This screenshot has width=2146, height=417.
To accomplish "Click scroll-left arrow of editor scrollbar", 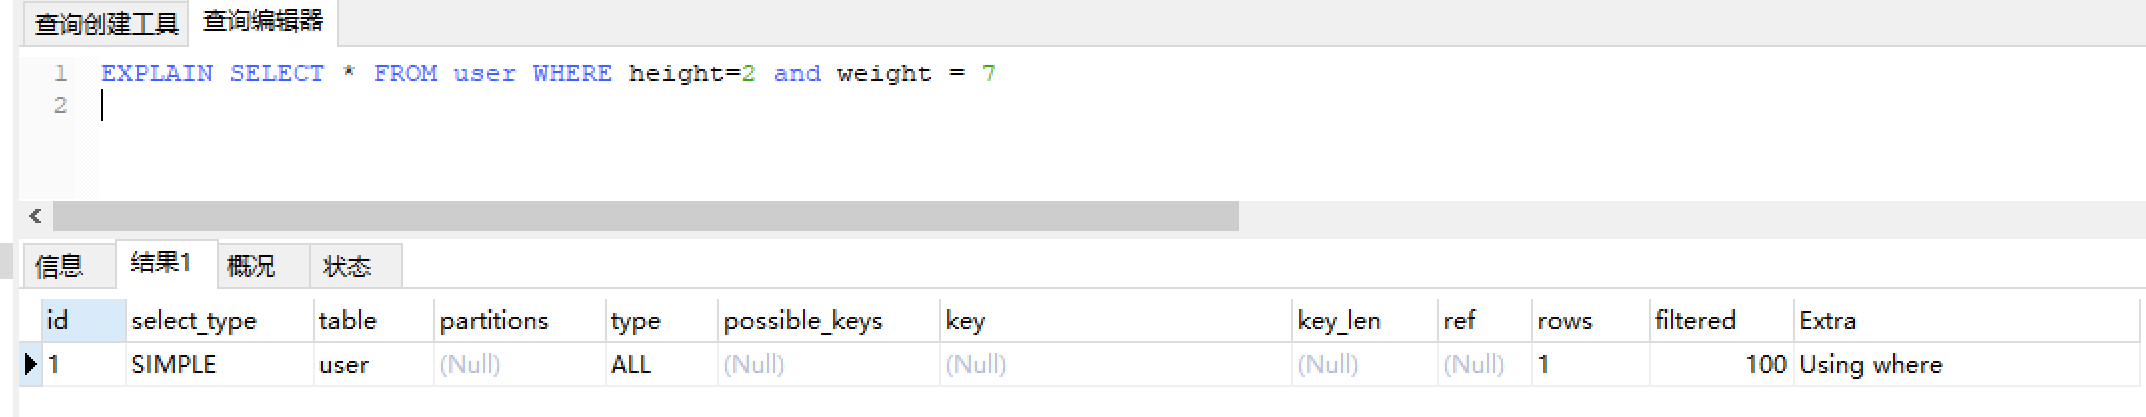I will (x=36, y=216).
